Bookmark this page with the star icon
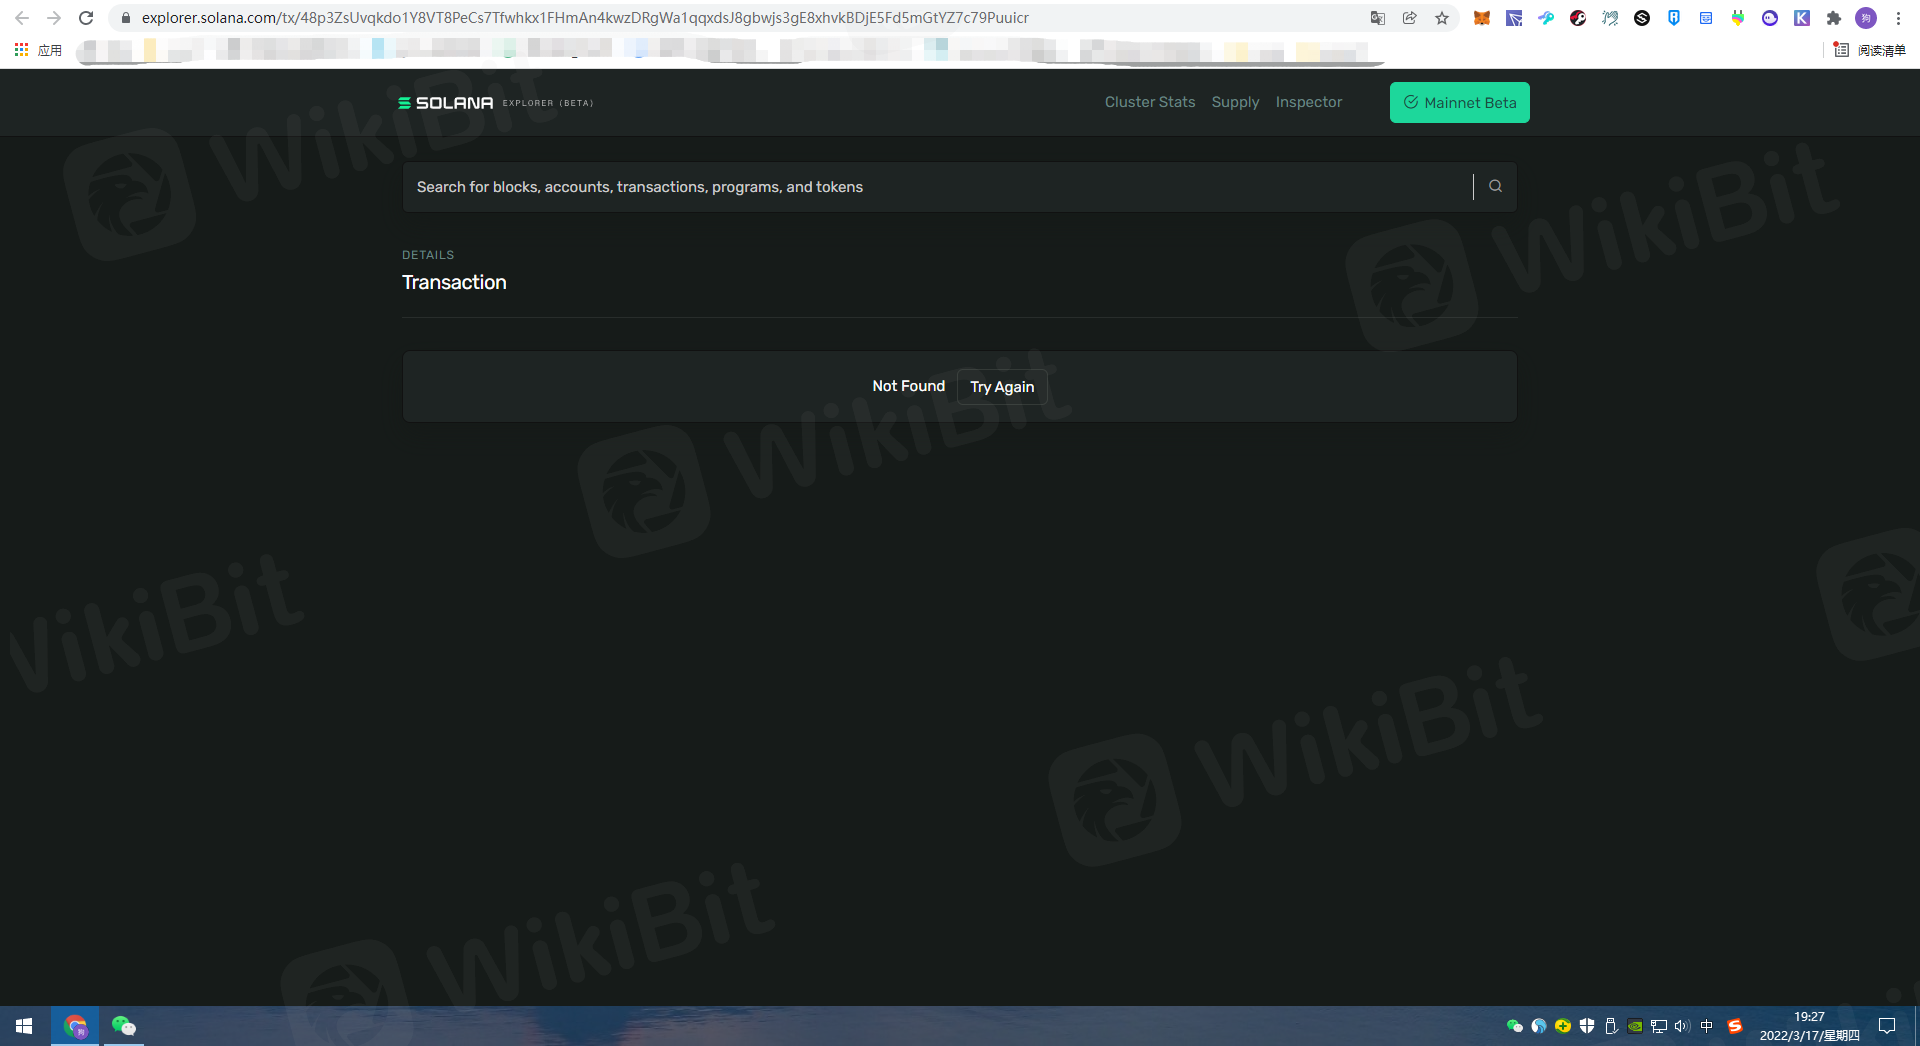This screenshot has height=1046, width=1920. [1442, 18]
